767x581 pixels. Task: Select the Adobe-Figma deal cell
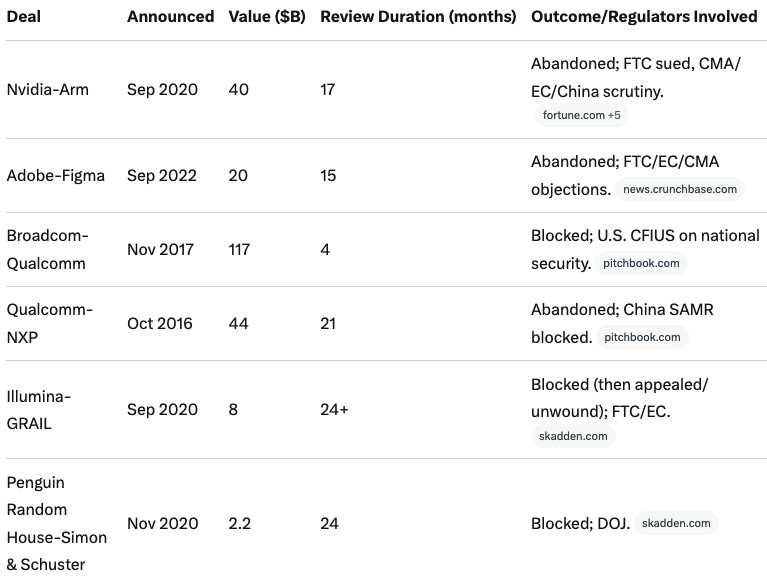[53, 176]
